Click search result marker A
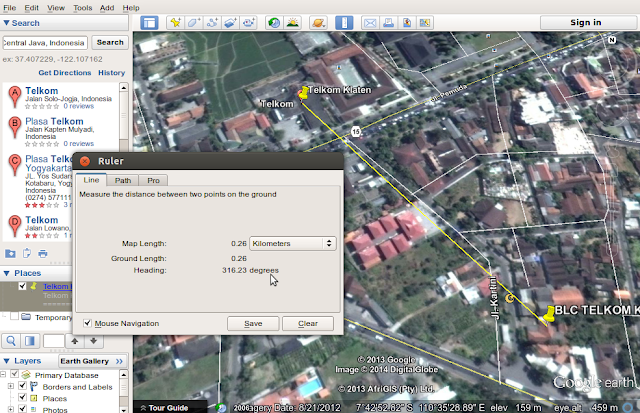Screen dimensions: 640x413 [15, 96]
